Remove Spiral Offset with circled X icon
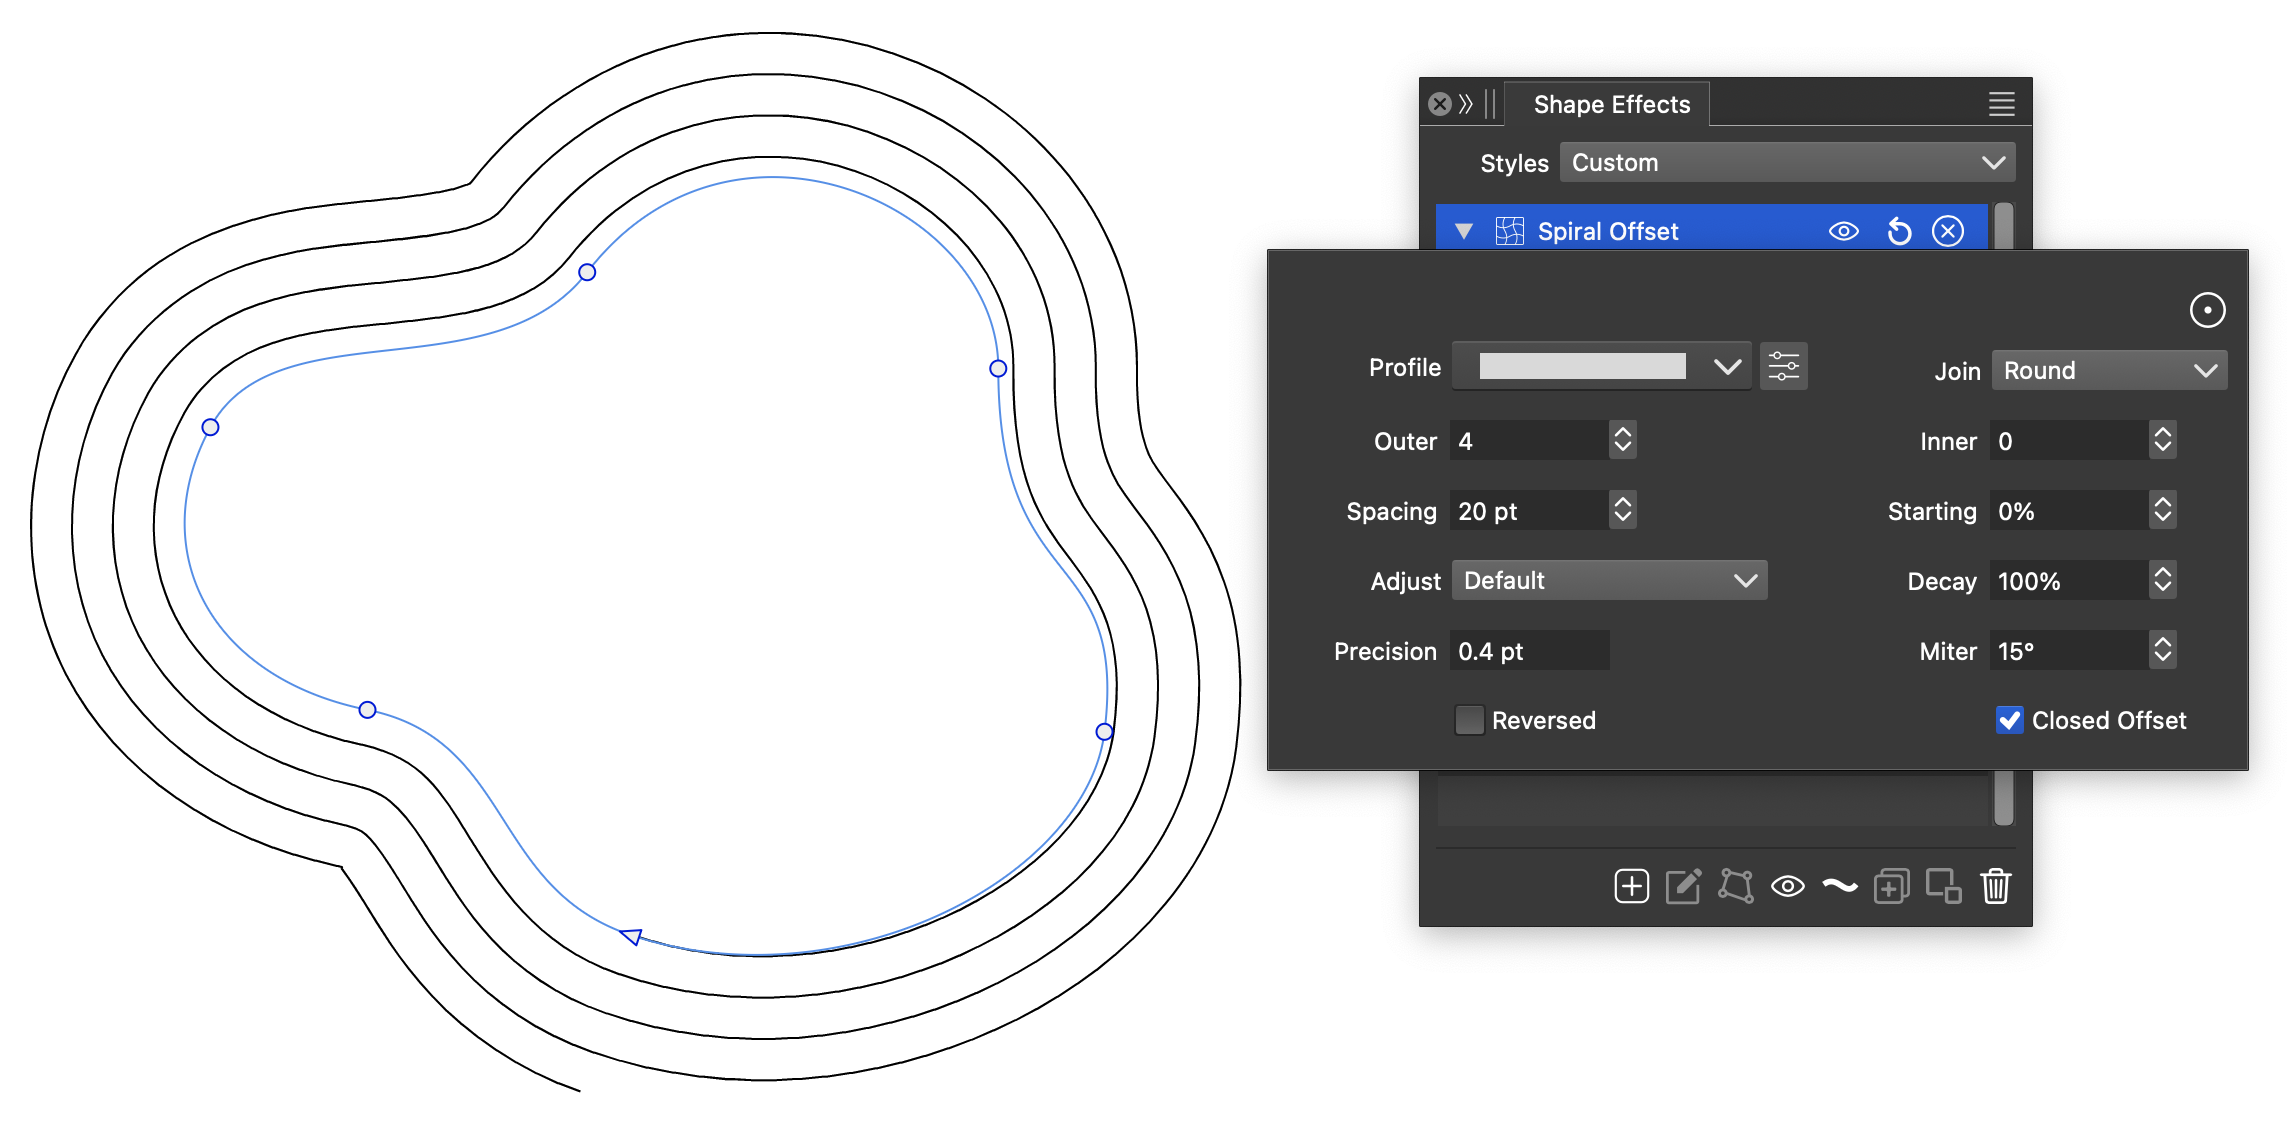This screenshot has height=1122, width=2290. pos(1947,232)
